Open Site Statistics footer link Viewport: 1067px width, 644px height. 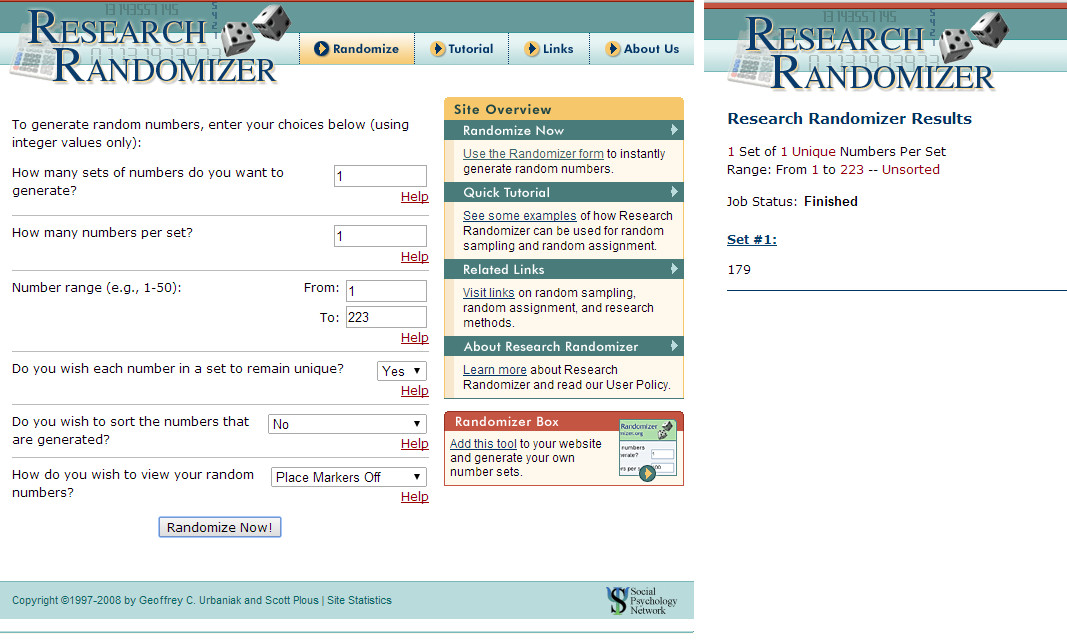tap(359, 600)
